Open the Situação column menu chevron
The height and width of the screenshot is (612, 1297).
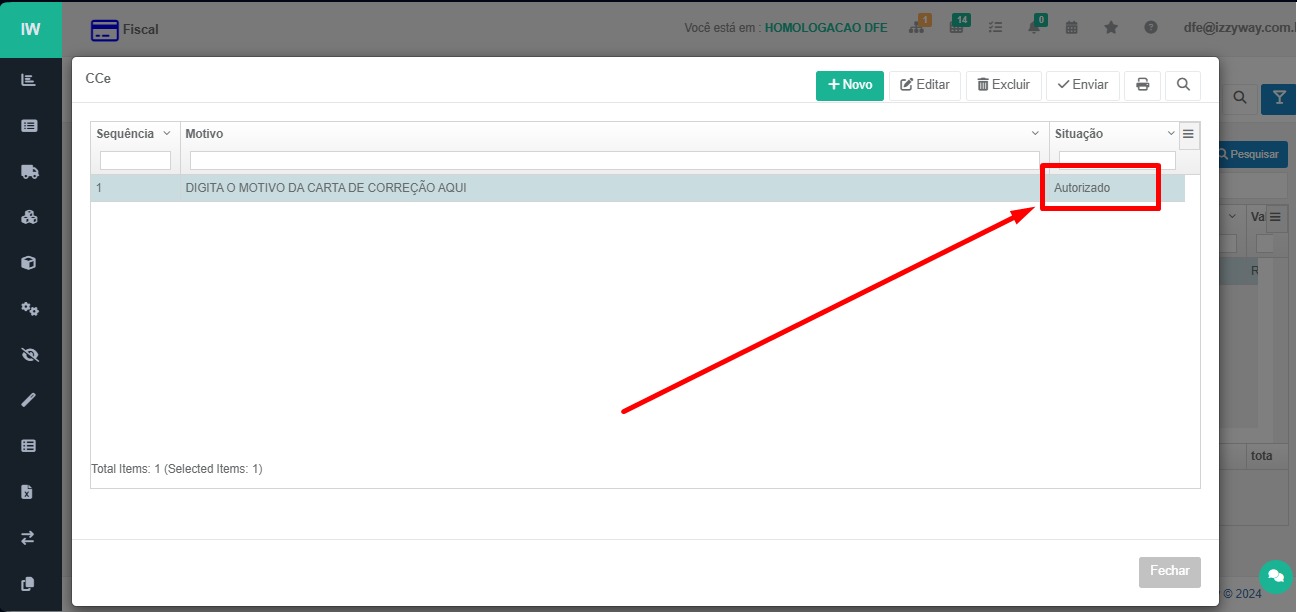coord(1171,134)
